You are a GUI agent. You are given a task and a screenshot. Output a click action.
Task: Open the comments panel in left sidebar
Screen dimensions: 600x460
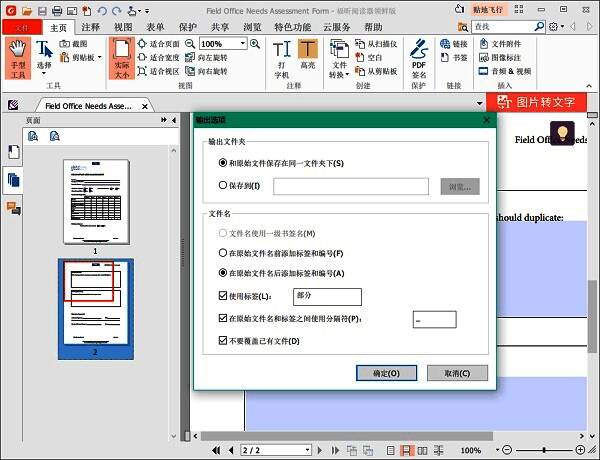click(14, 208)
